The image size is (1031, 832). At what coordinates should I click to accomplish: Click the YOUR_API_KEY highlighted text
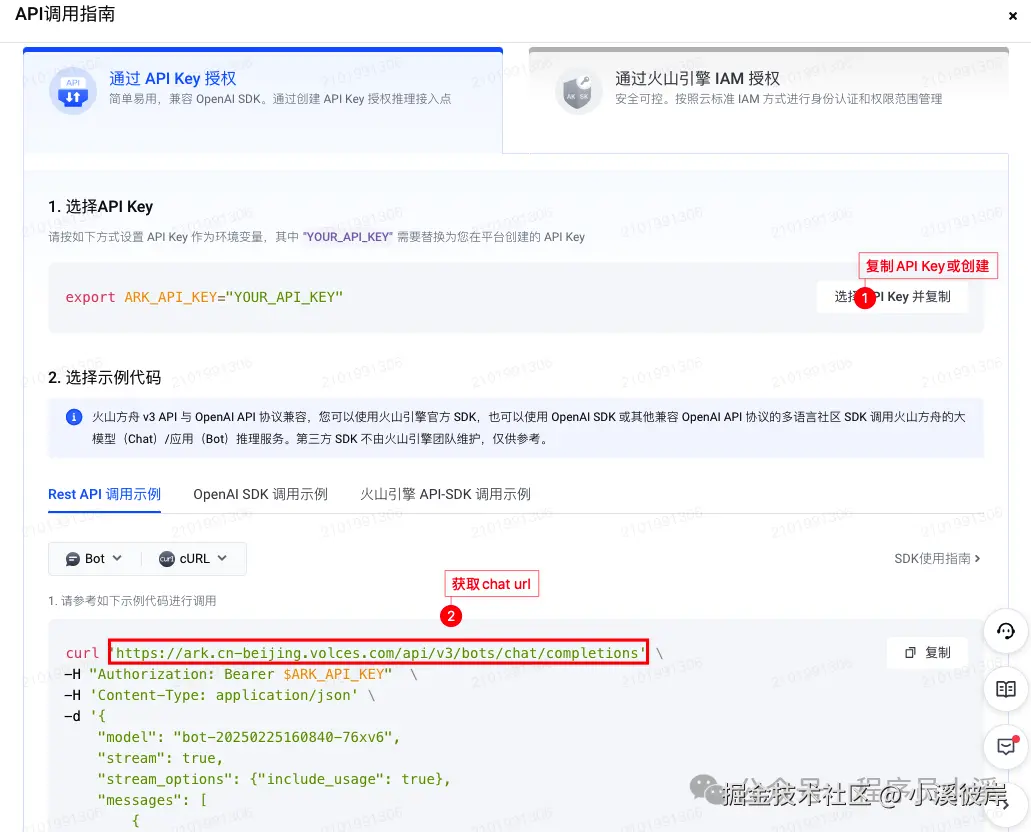coord(347,237)
